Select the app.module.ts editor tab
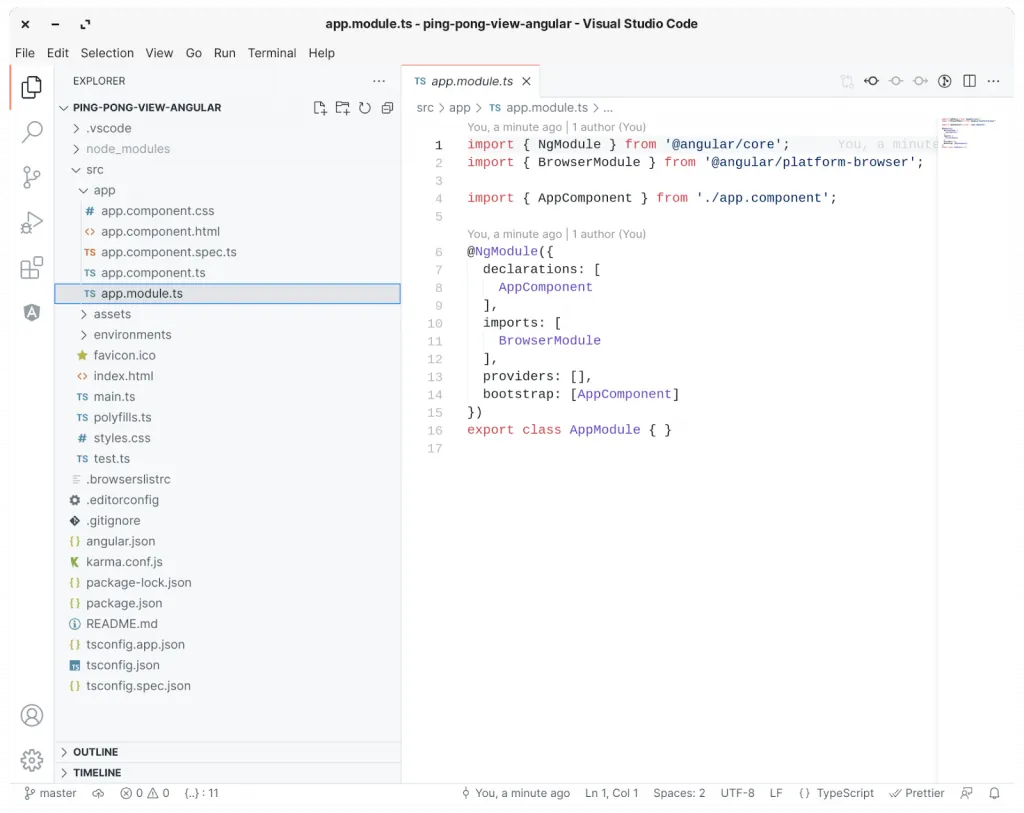1024x813 pixels. (470, 81)
